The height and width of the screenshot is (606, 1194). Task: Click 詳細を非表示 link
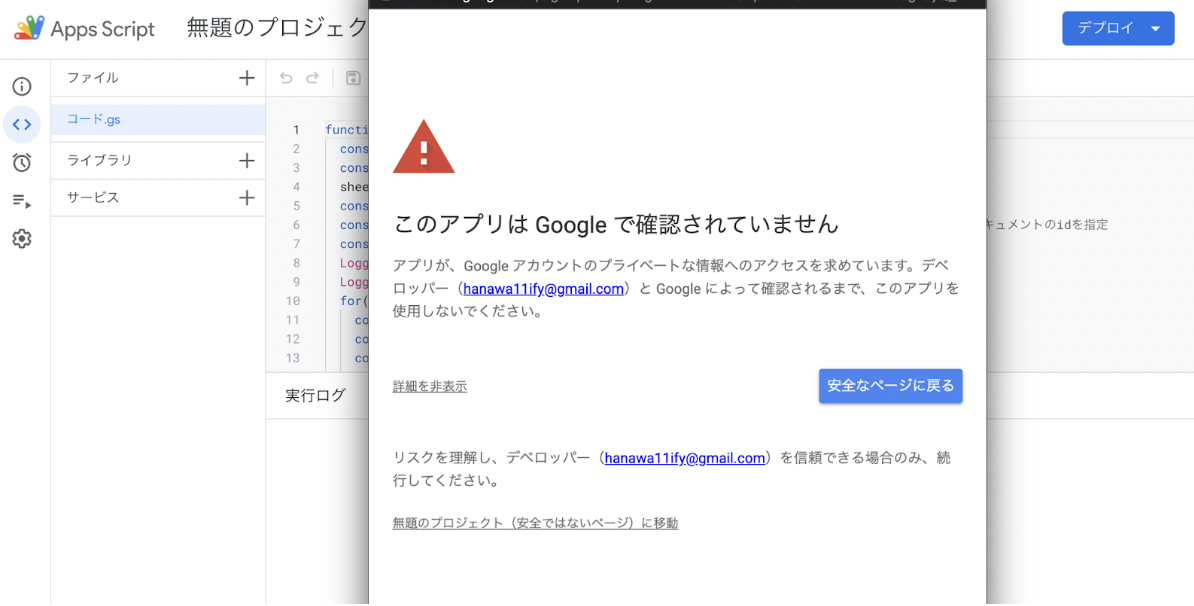pyautogui.click(x=430, y=387)
